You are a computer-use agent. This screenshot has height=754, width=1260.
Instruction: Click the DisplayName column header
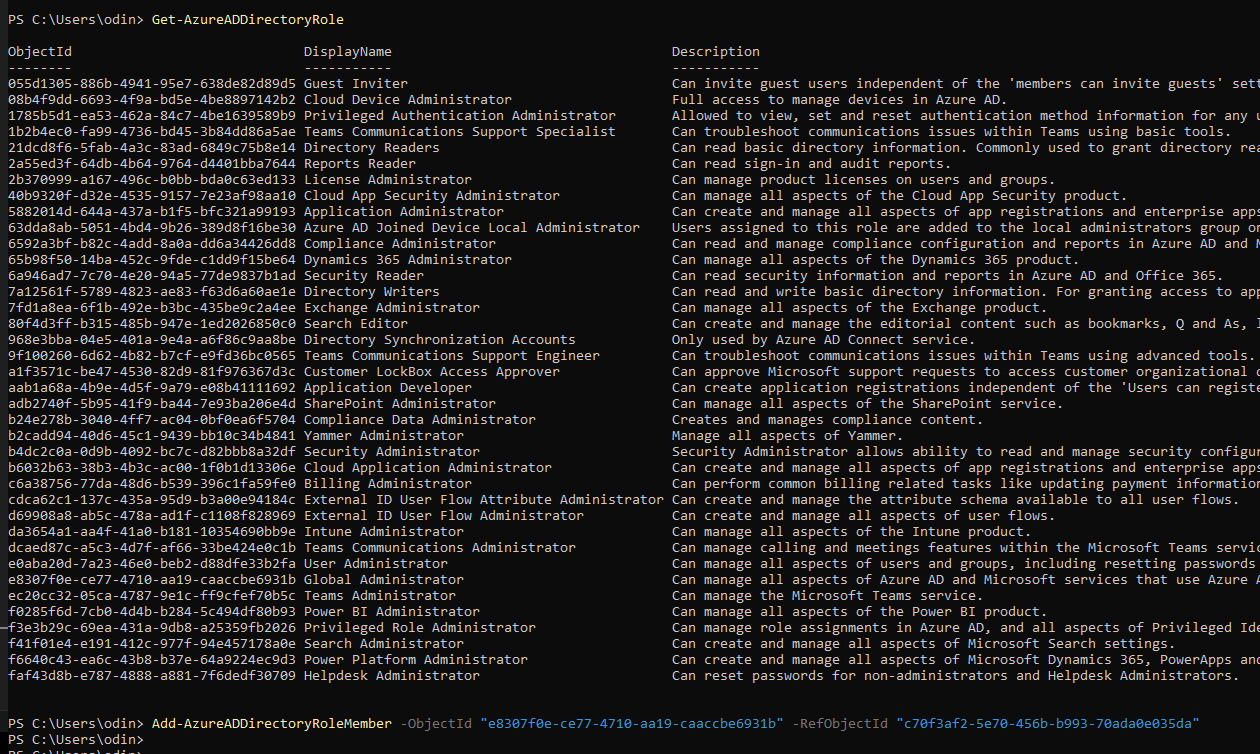pos(347,52)
